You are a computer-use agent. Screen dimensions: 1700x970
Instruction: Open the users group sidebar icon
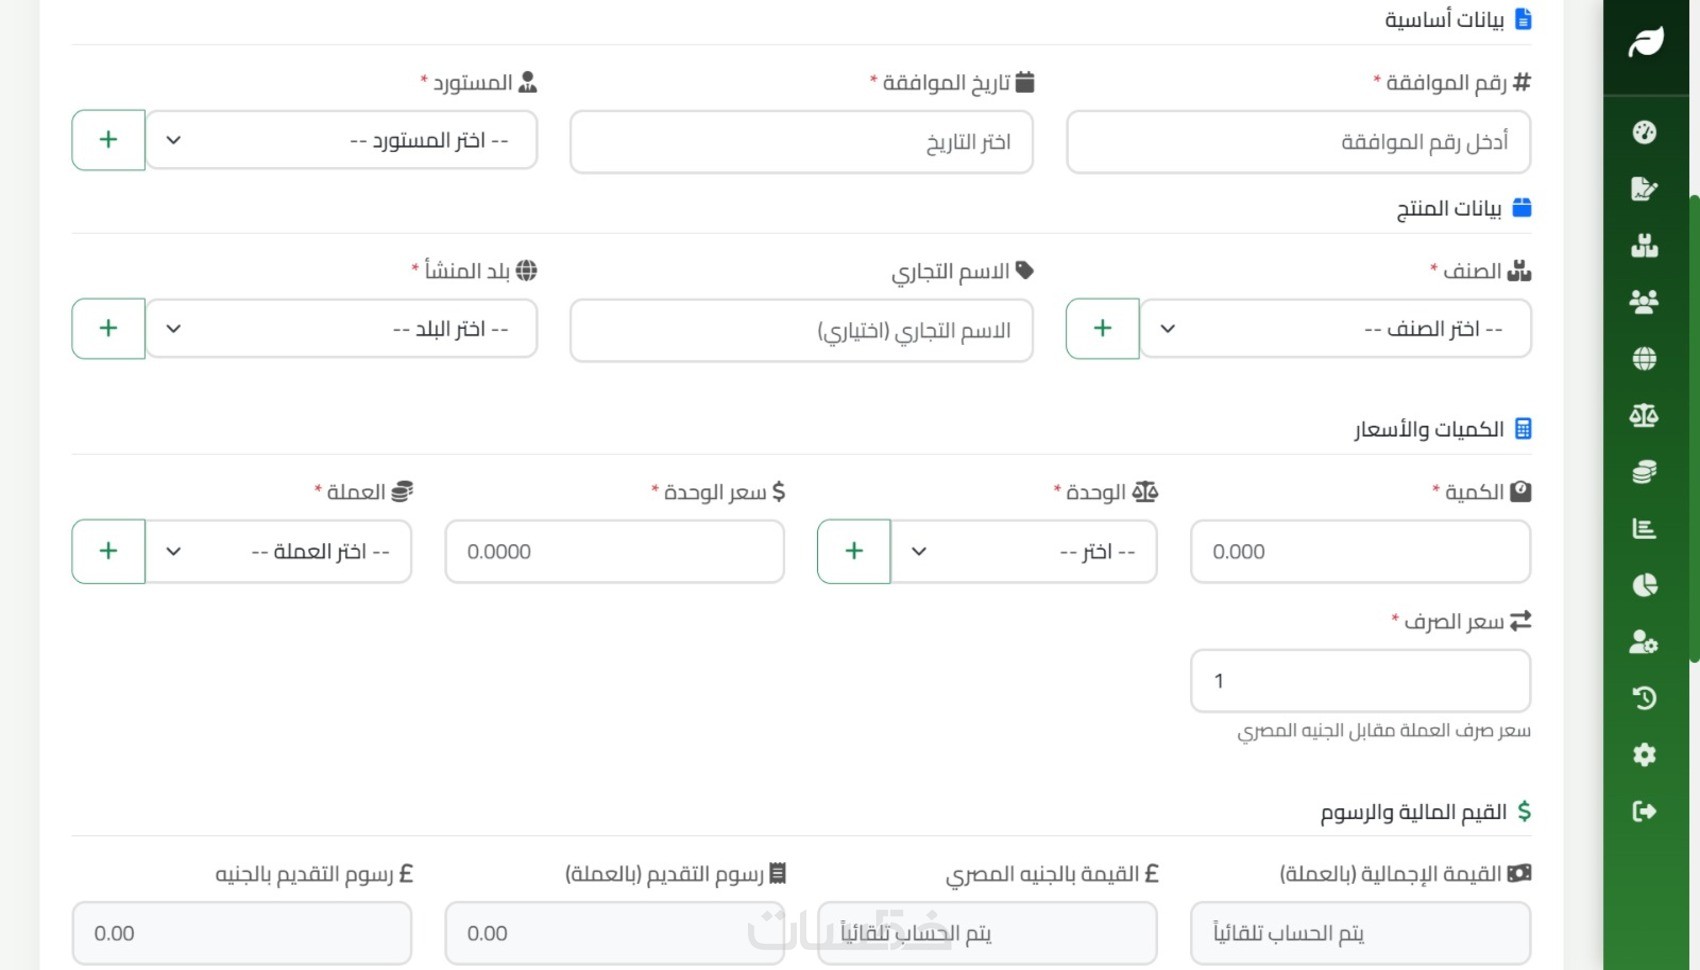(x=1644, y=301)
